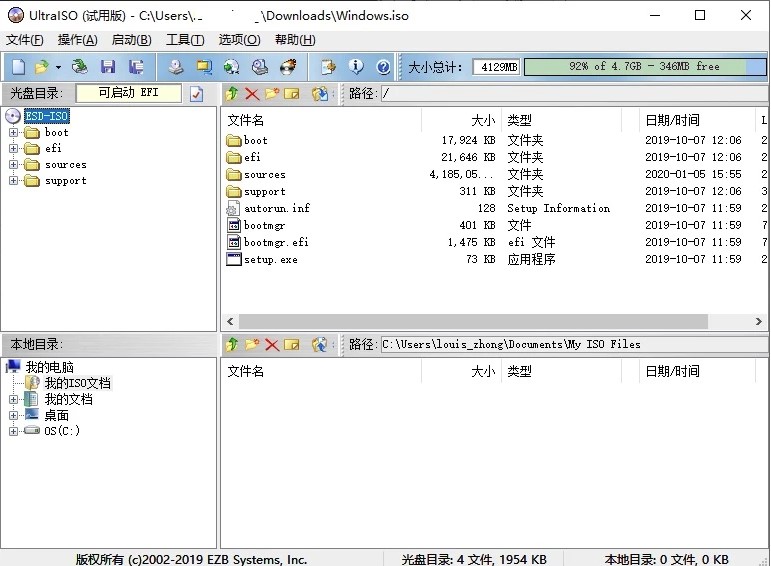
Task: Click the Save As double-floppy icon
Action: [136, 67]
